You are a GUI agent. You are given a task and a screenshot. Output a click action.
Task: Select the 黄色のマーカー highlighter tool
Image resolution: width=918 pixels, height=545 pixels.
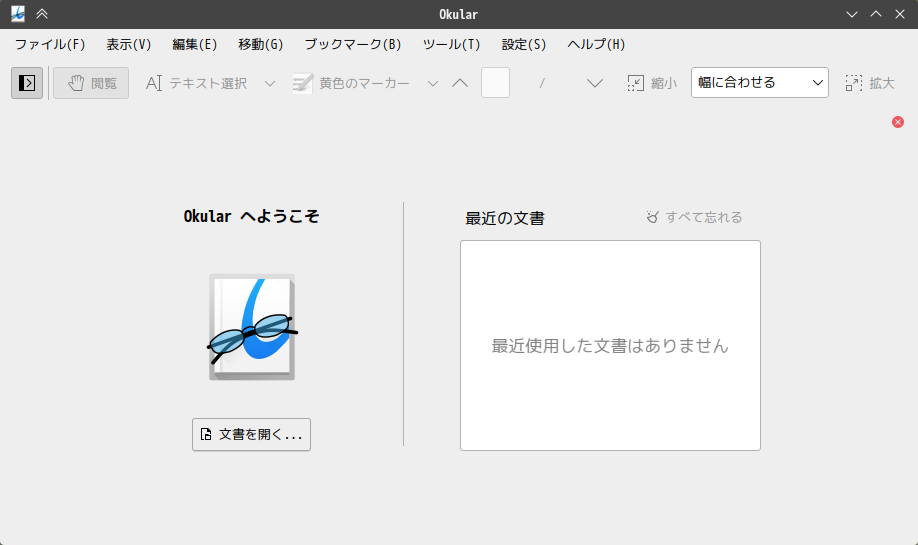pos(351,83)
